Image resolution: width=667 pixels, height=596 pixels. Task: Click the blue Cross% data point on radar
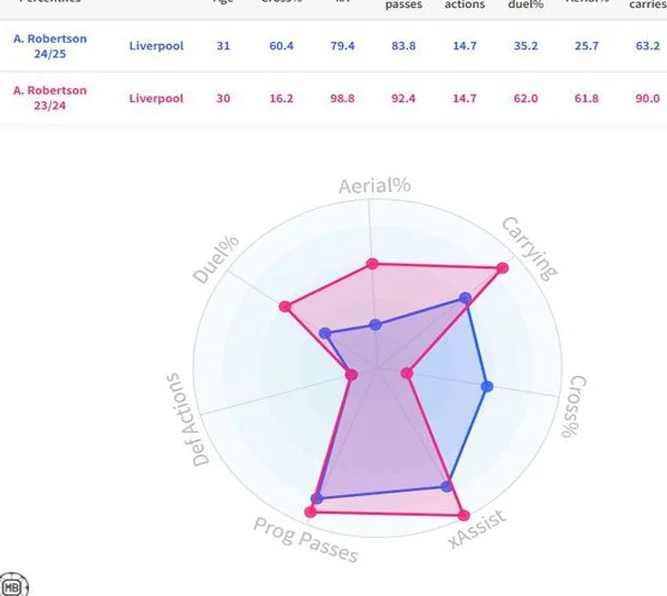pos(487,386)
